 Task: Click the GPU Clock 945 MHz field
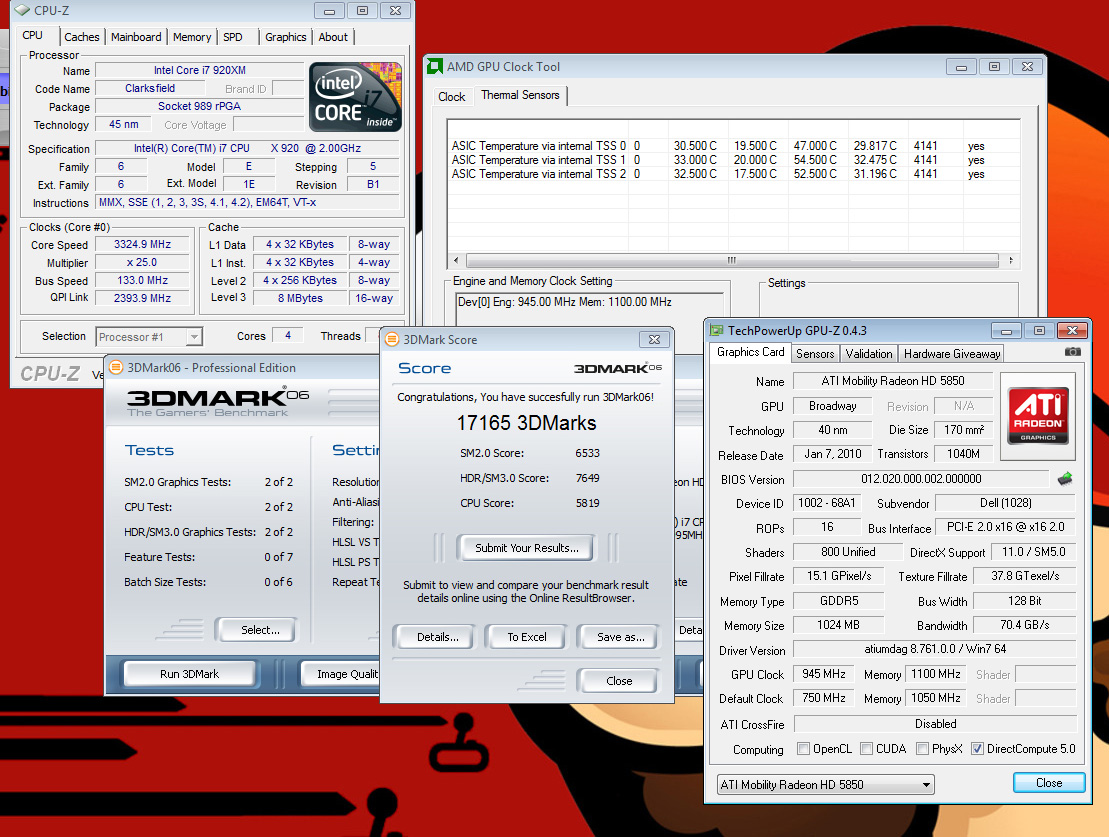824,674
